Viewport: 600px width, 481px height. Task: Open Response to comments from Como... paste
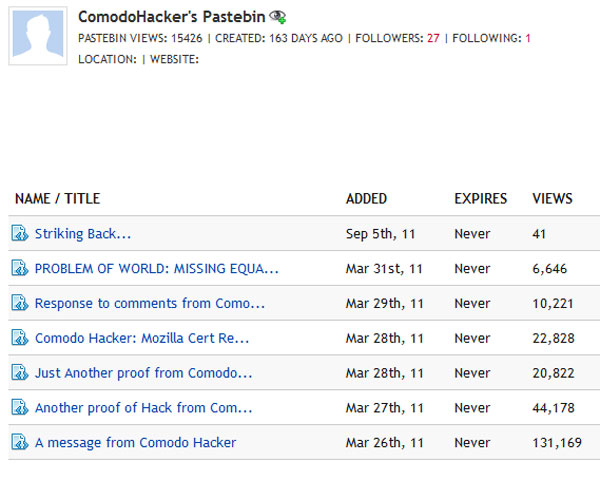point(150,303)
